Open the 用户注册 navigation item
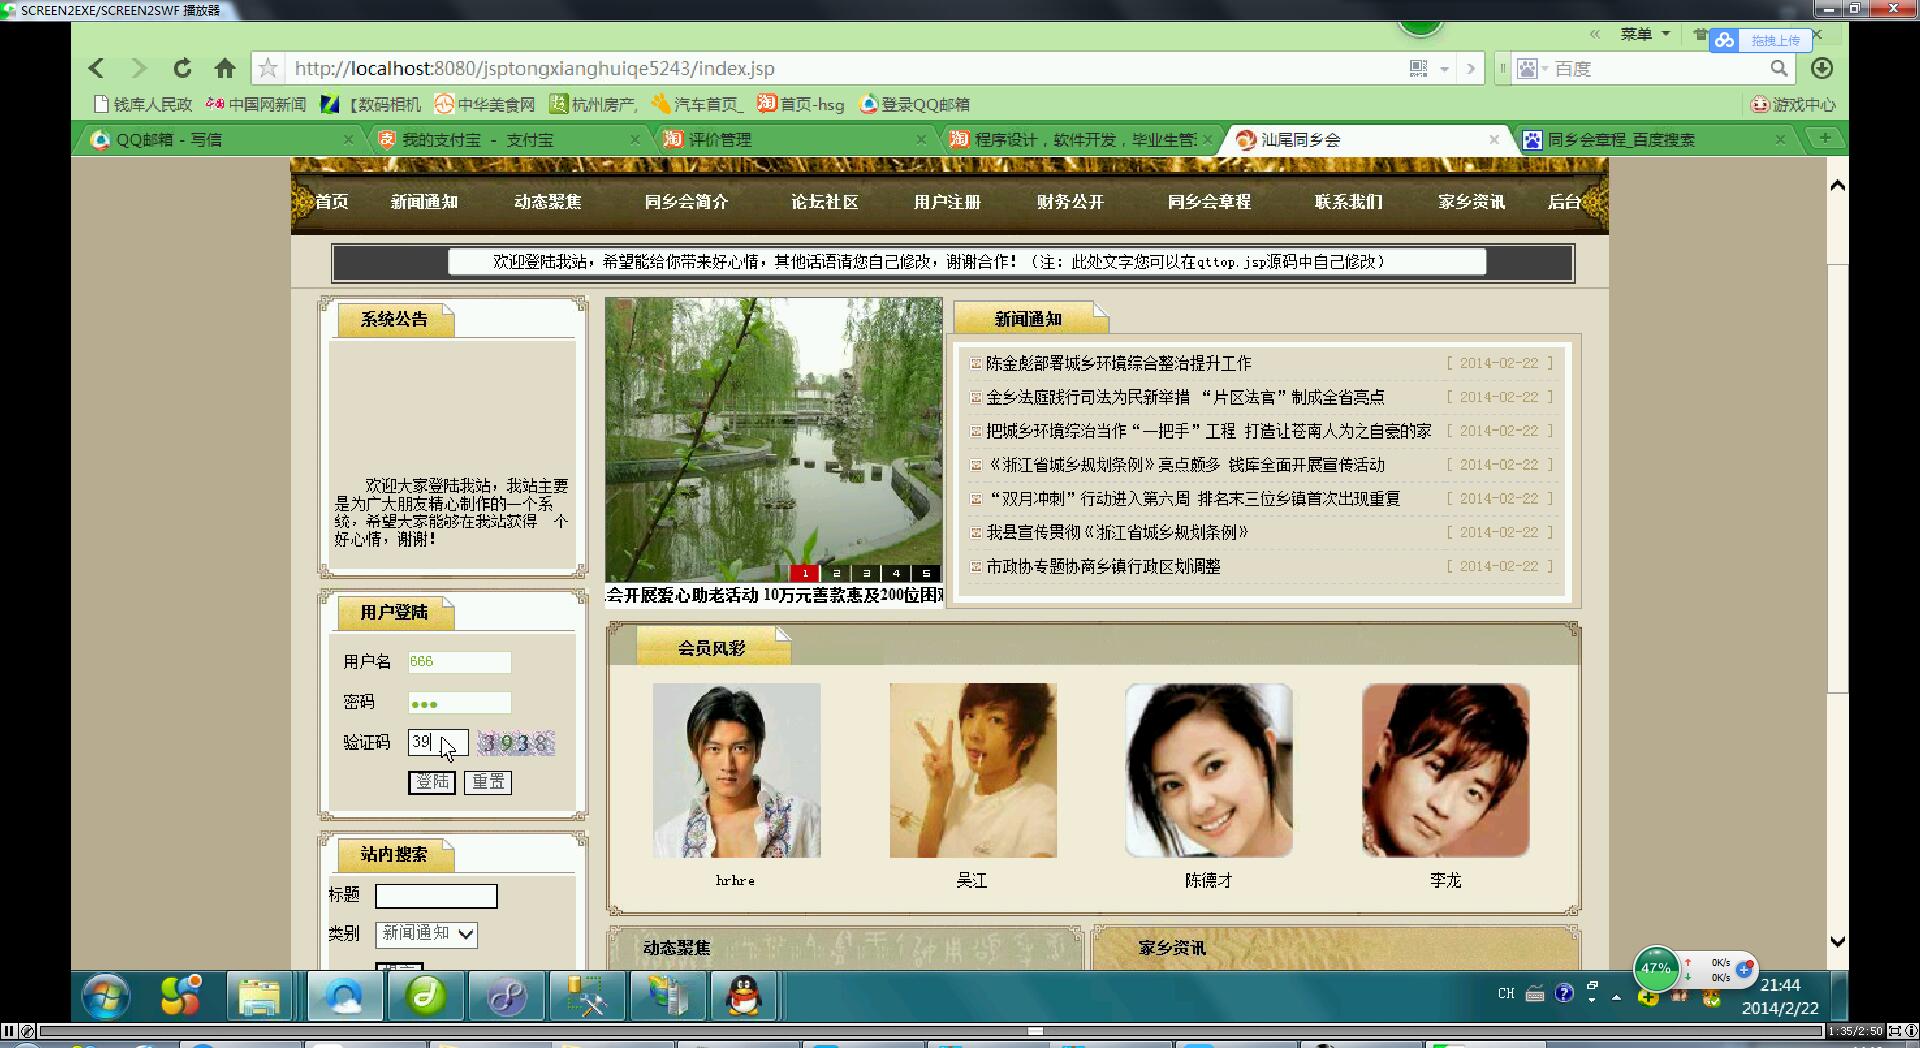This screenshot has height=1048, width=1920. tap(947, 202)
